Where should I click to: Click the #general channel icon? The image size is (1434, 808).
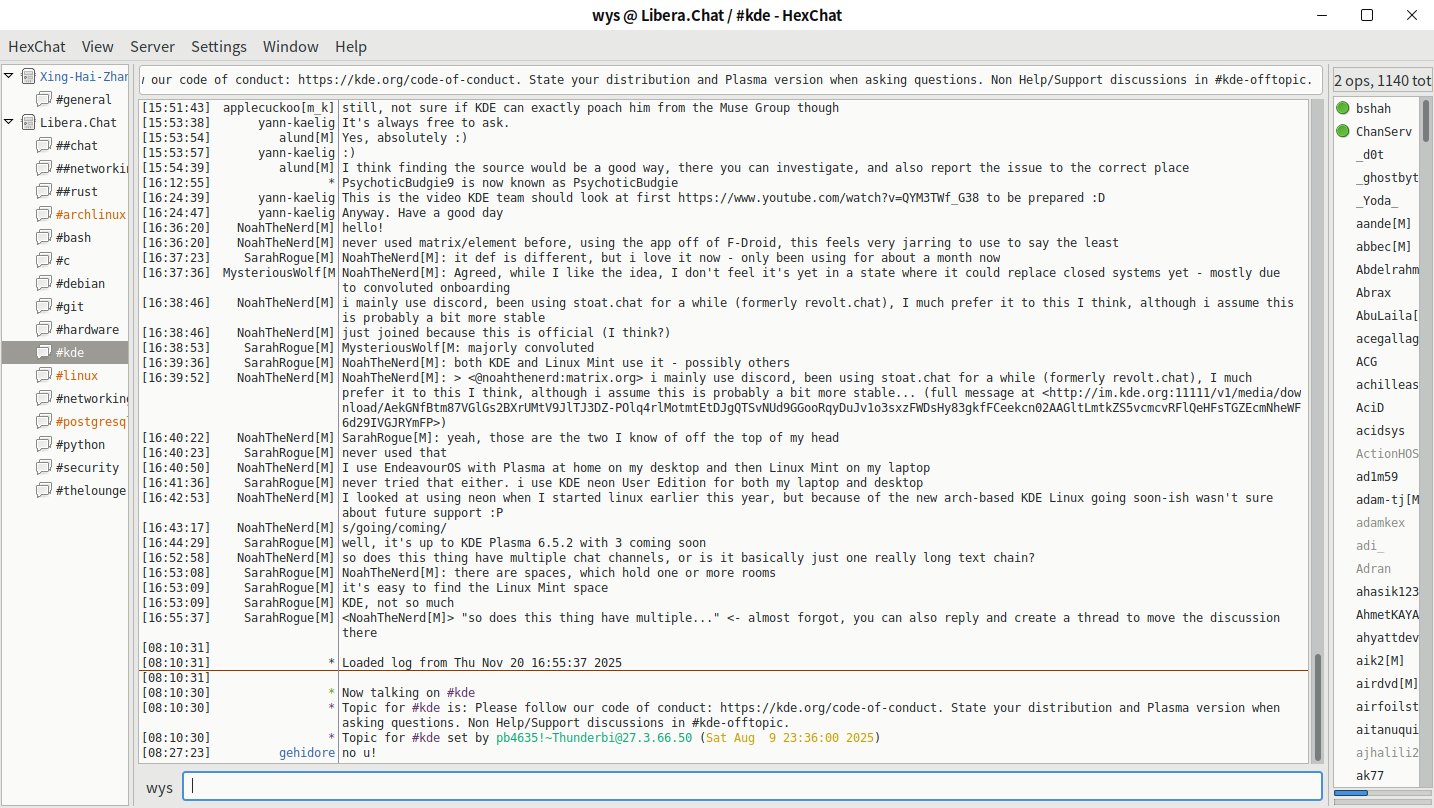pyautogui.click(x=43, y=99)
